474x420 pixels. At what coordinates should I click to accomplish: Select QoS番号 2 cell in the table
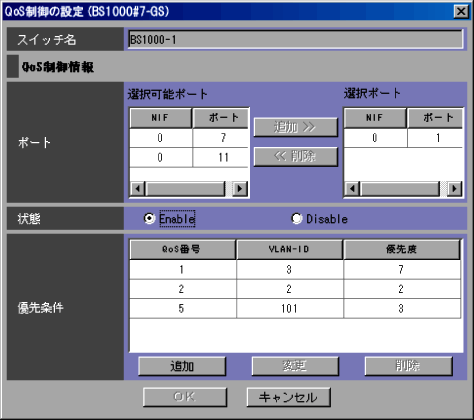(x=183, y=289)
